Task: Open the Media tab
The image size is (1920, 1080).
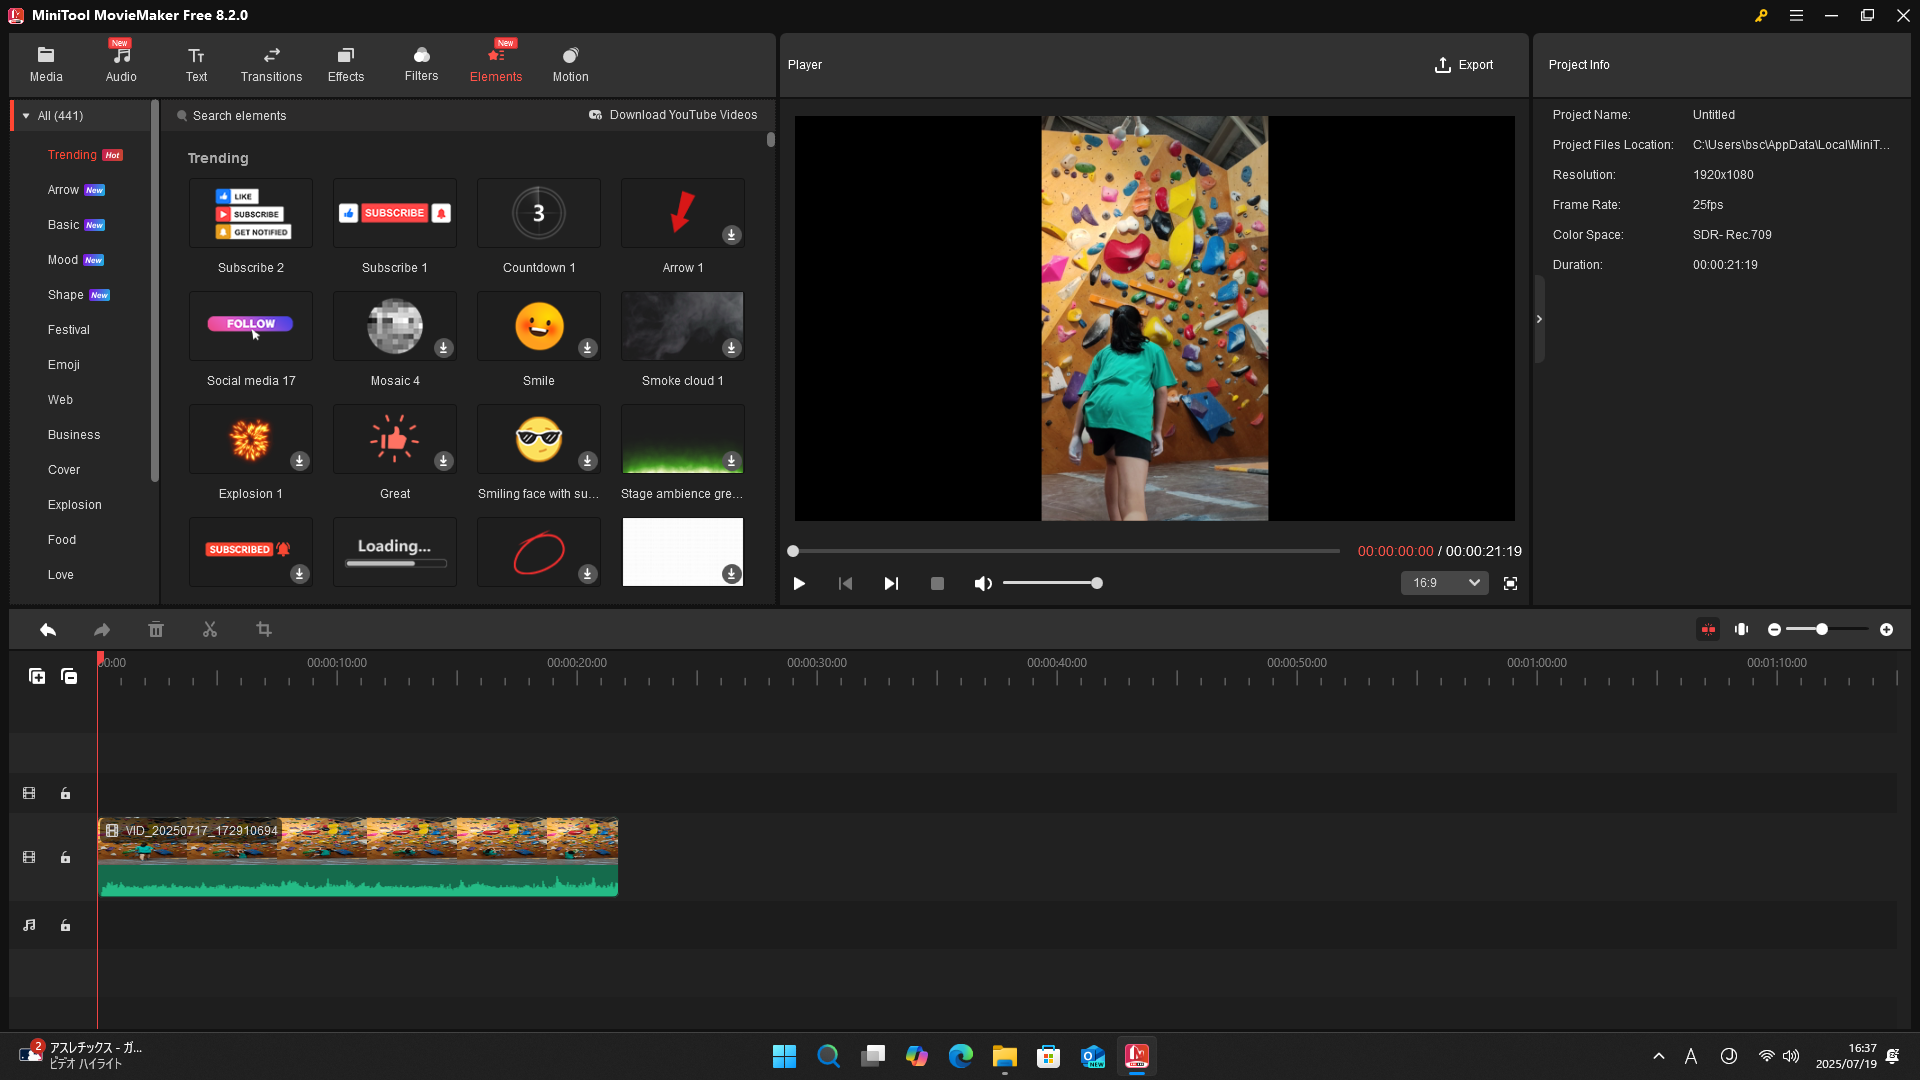Action: 46,65
